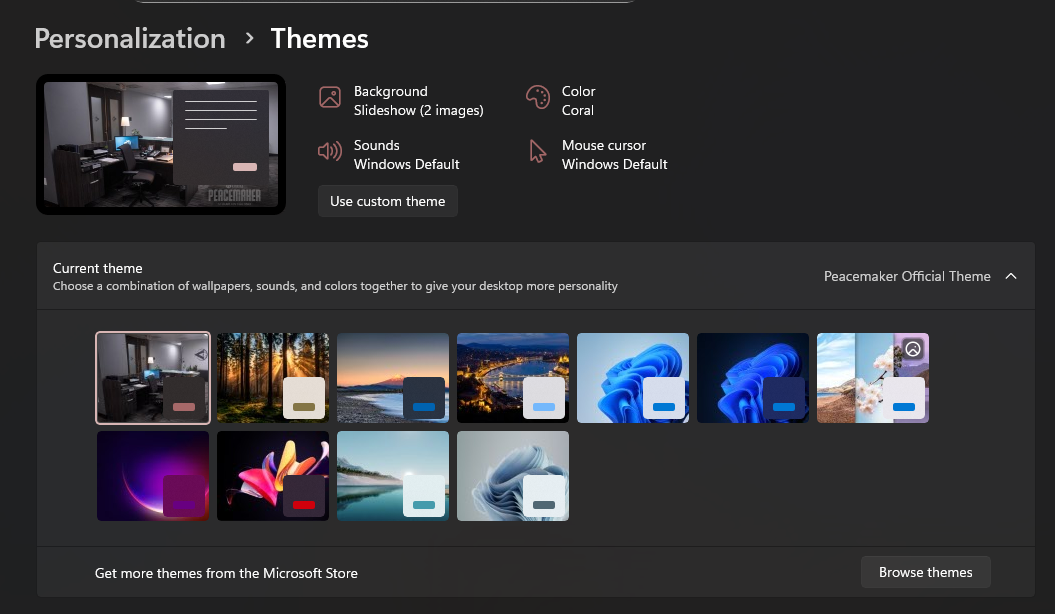Click the Themes breadcrumb label
Viewport: 1055px width, 614px height.
319,38
